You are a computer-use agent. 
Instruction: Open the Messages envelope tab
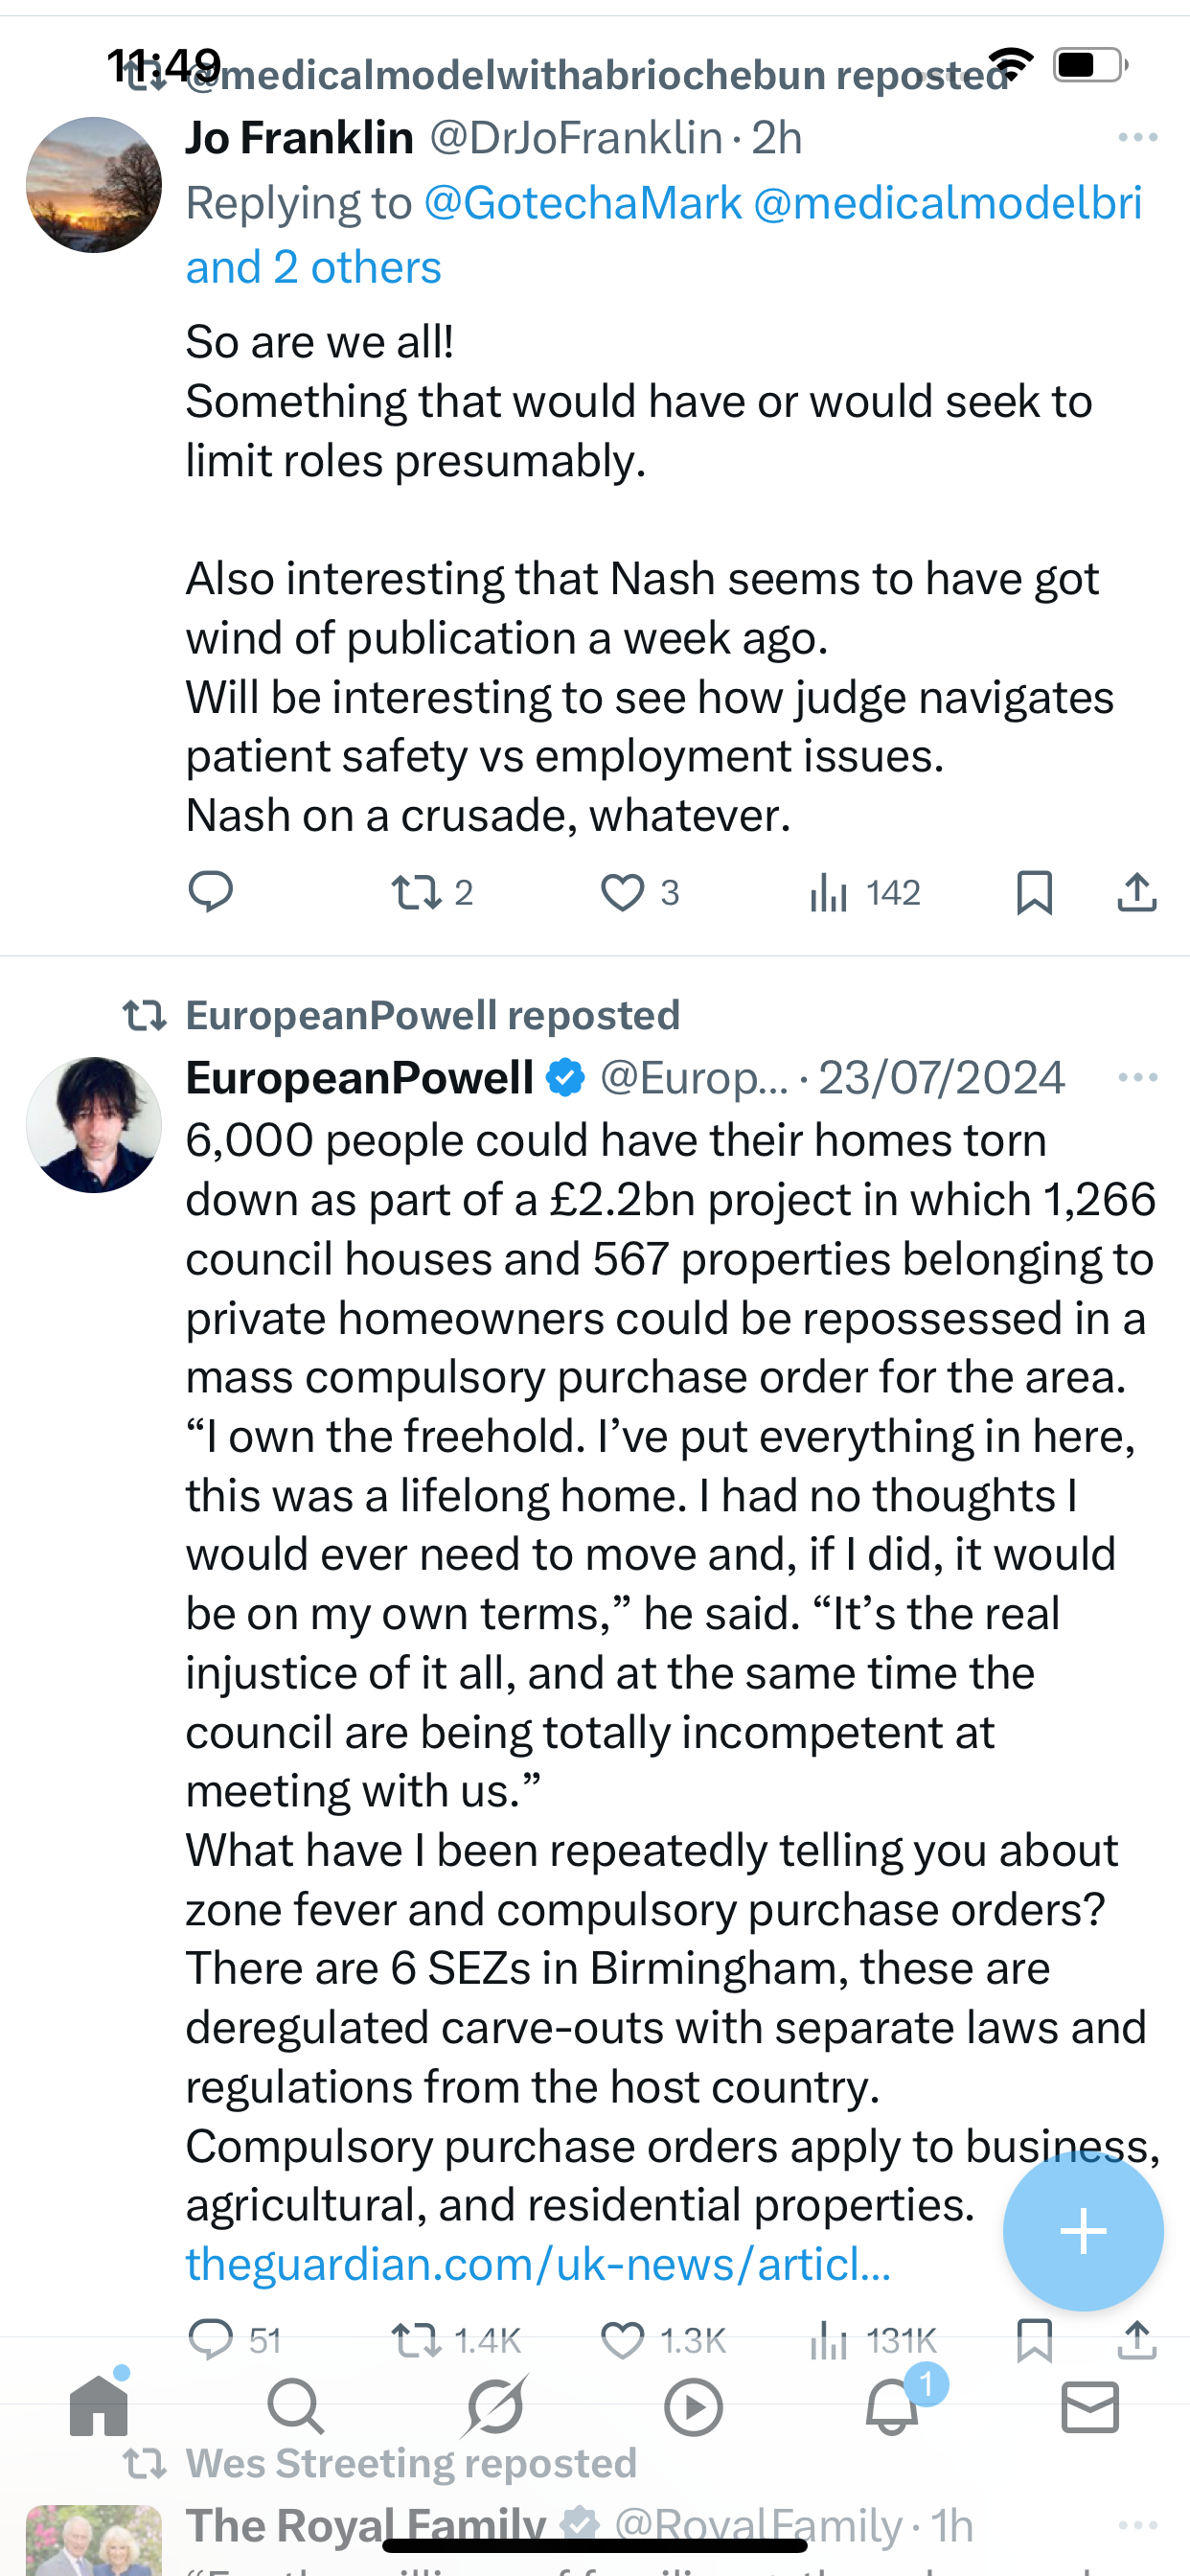tap(1089, 2406)
